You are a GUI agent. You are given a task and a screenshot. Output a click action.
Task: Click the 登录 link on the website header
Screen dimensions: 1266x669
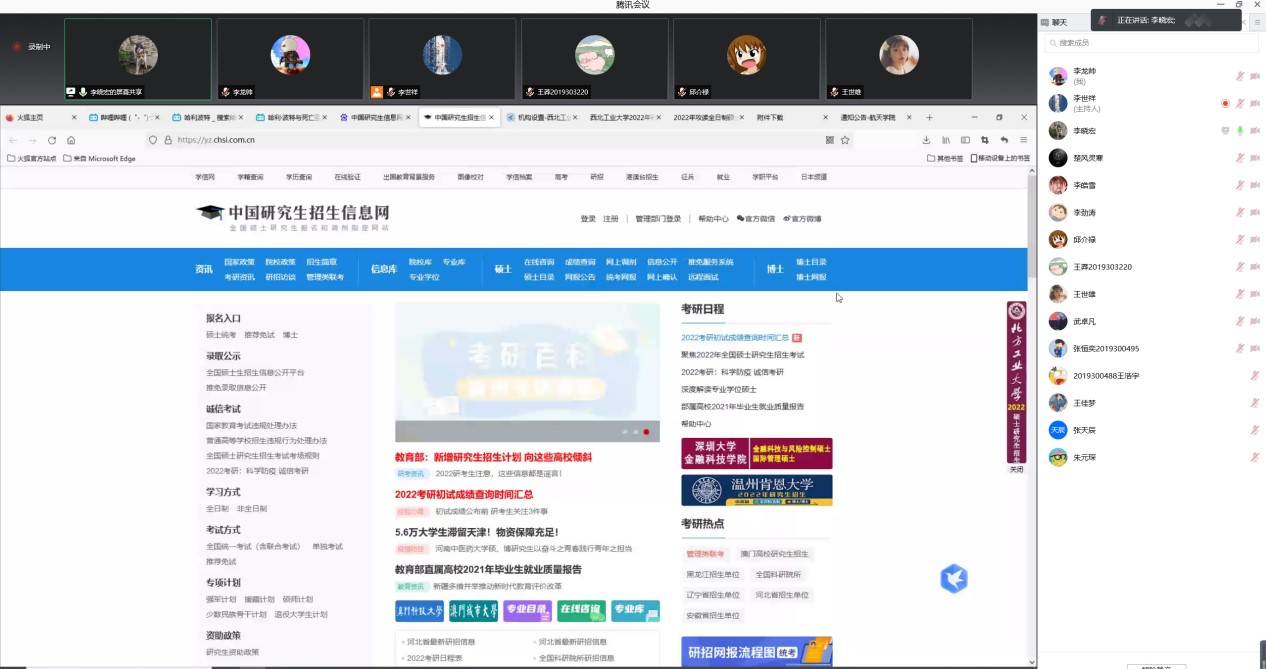click(587, 219)
